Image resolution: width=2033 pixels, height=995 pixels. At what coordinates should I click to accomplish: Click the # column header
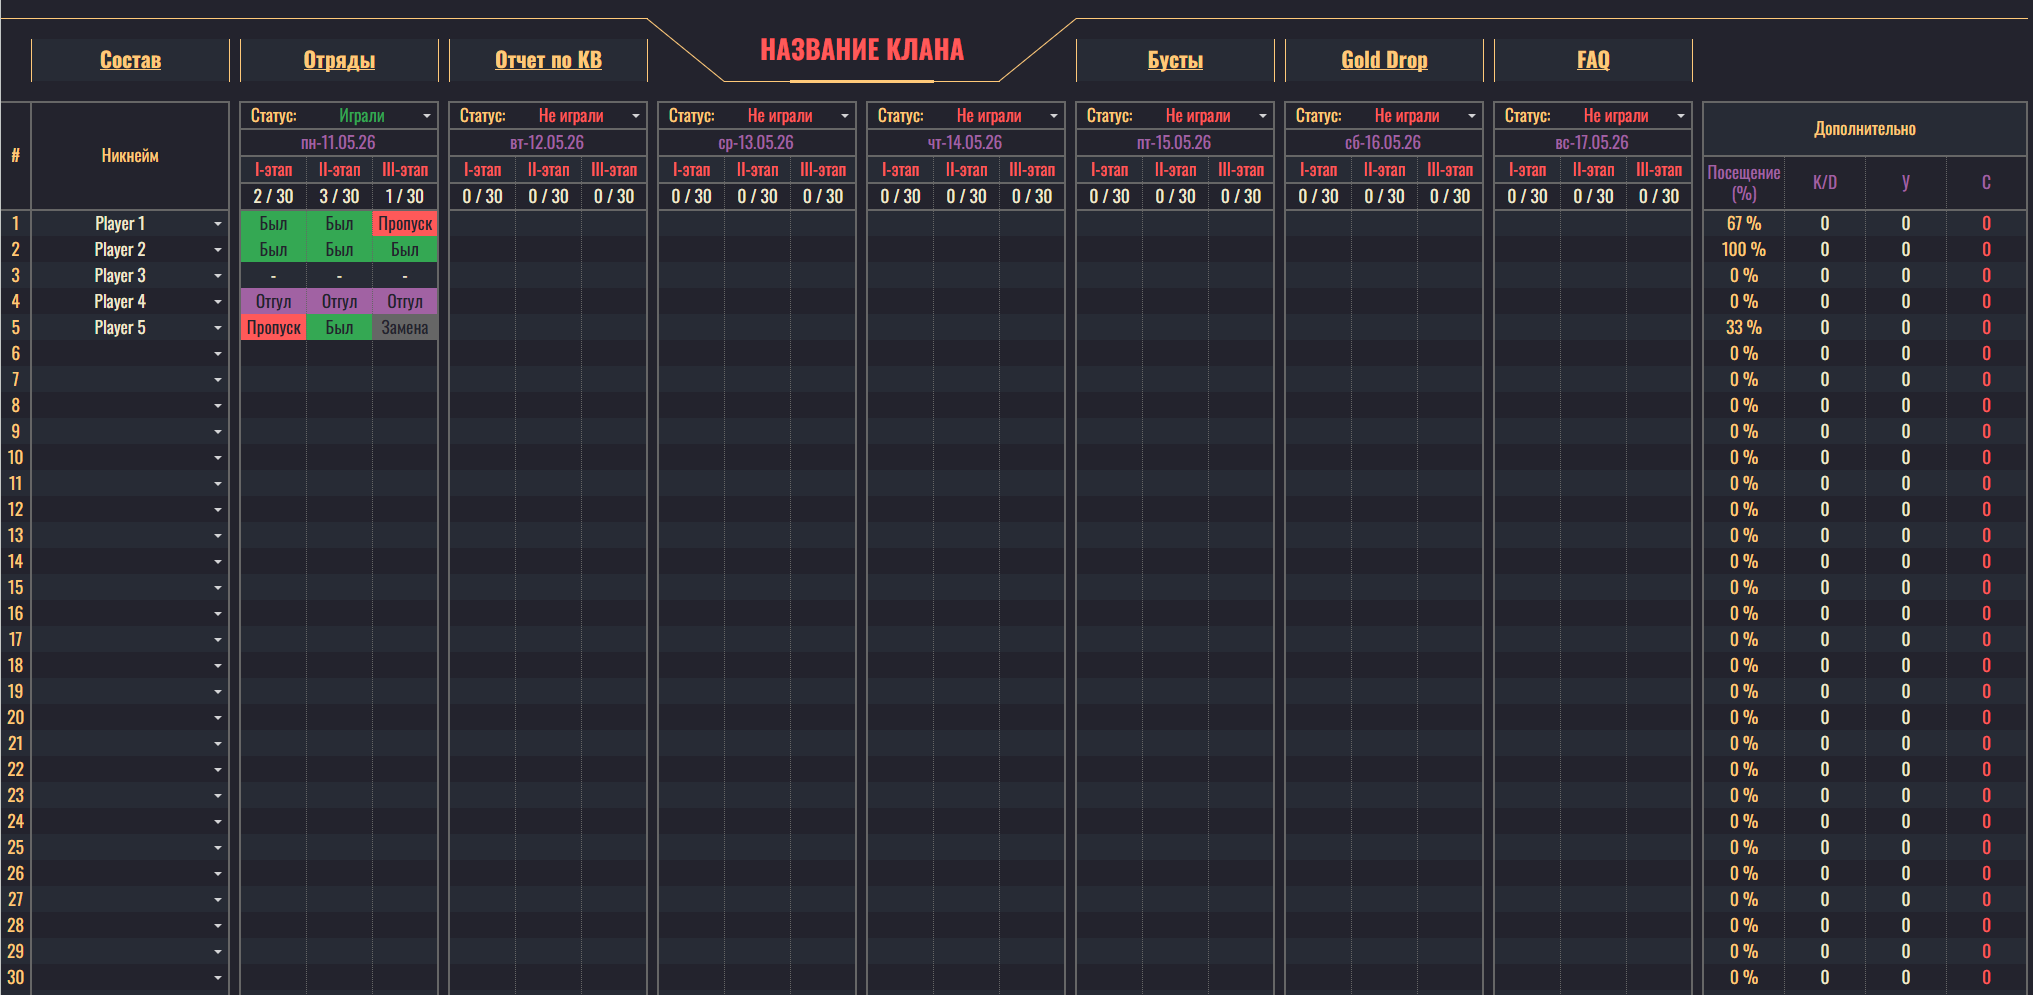pyautogui.click(x=15, y=156)
